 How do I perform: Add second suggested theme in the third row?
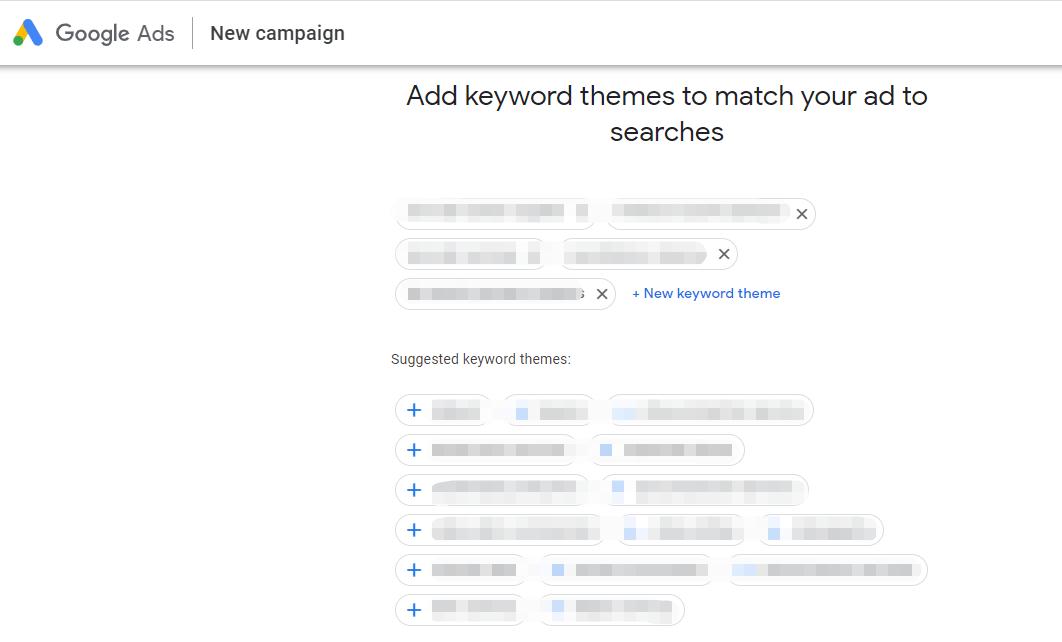pos(618,491)
